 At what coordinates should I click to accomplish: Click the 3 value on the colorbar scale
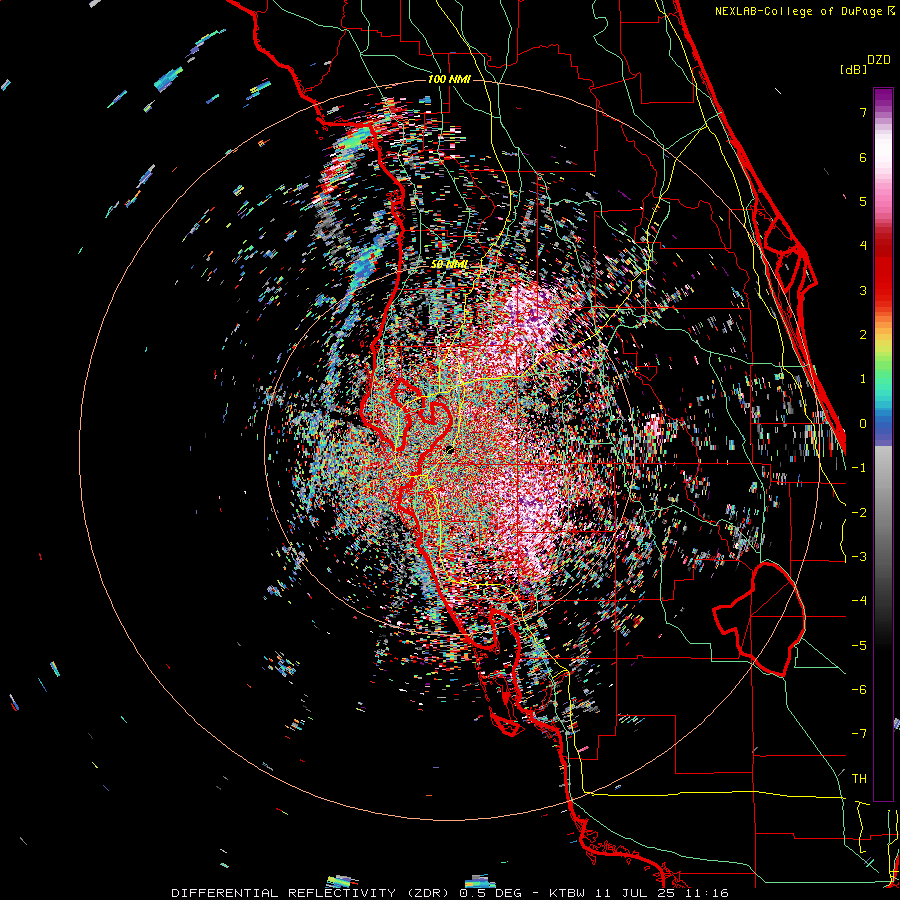coord(863,290)
